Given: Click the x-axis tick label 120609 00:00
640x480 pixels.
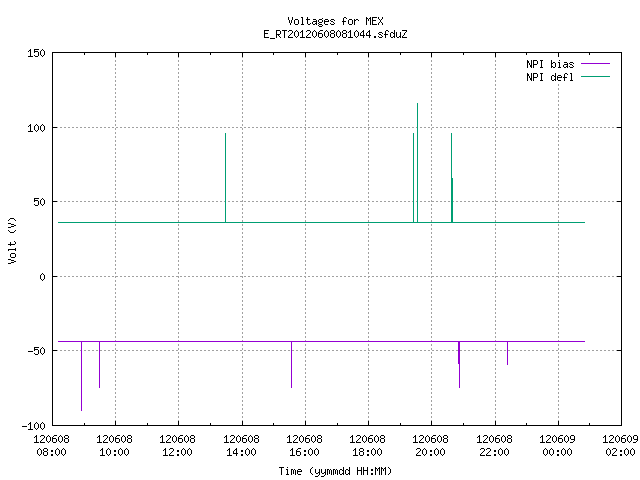Looking at the screenshot, I should 558,446.
